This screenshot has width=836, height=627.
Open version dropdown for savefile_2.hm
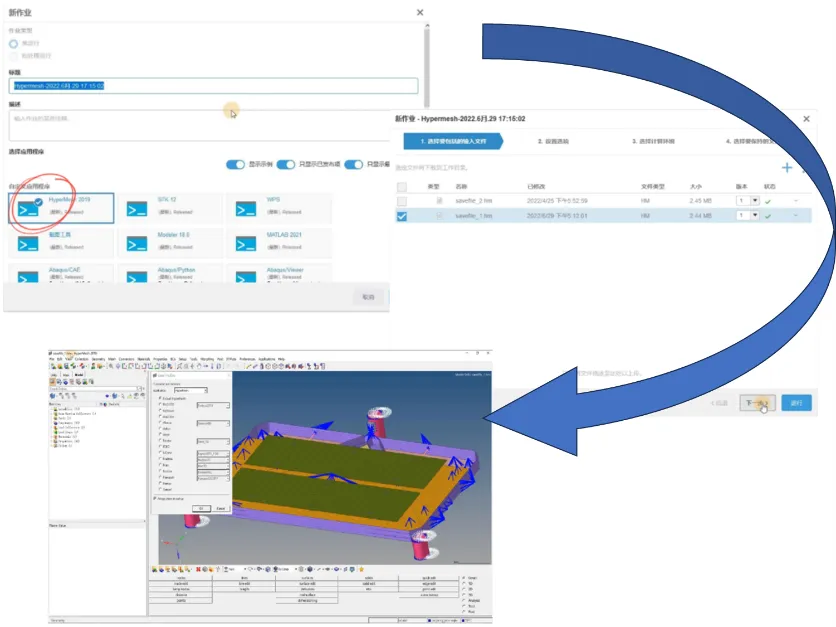pyautogui.click(x=755, y=201)
